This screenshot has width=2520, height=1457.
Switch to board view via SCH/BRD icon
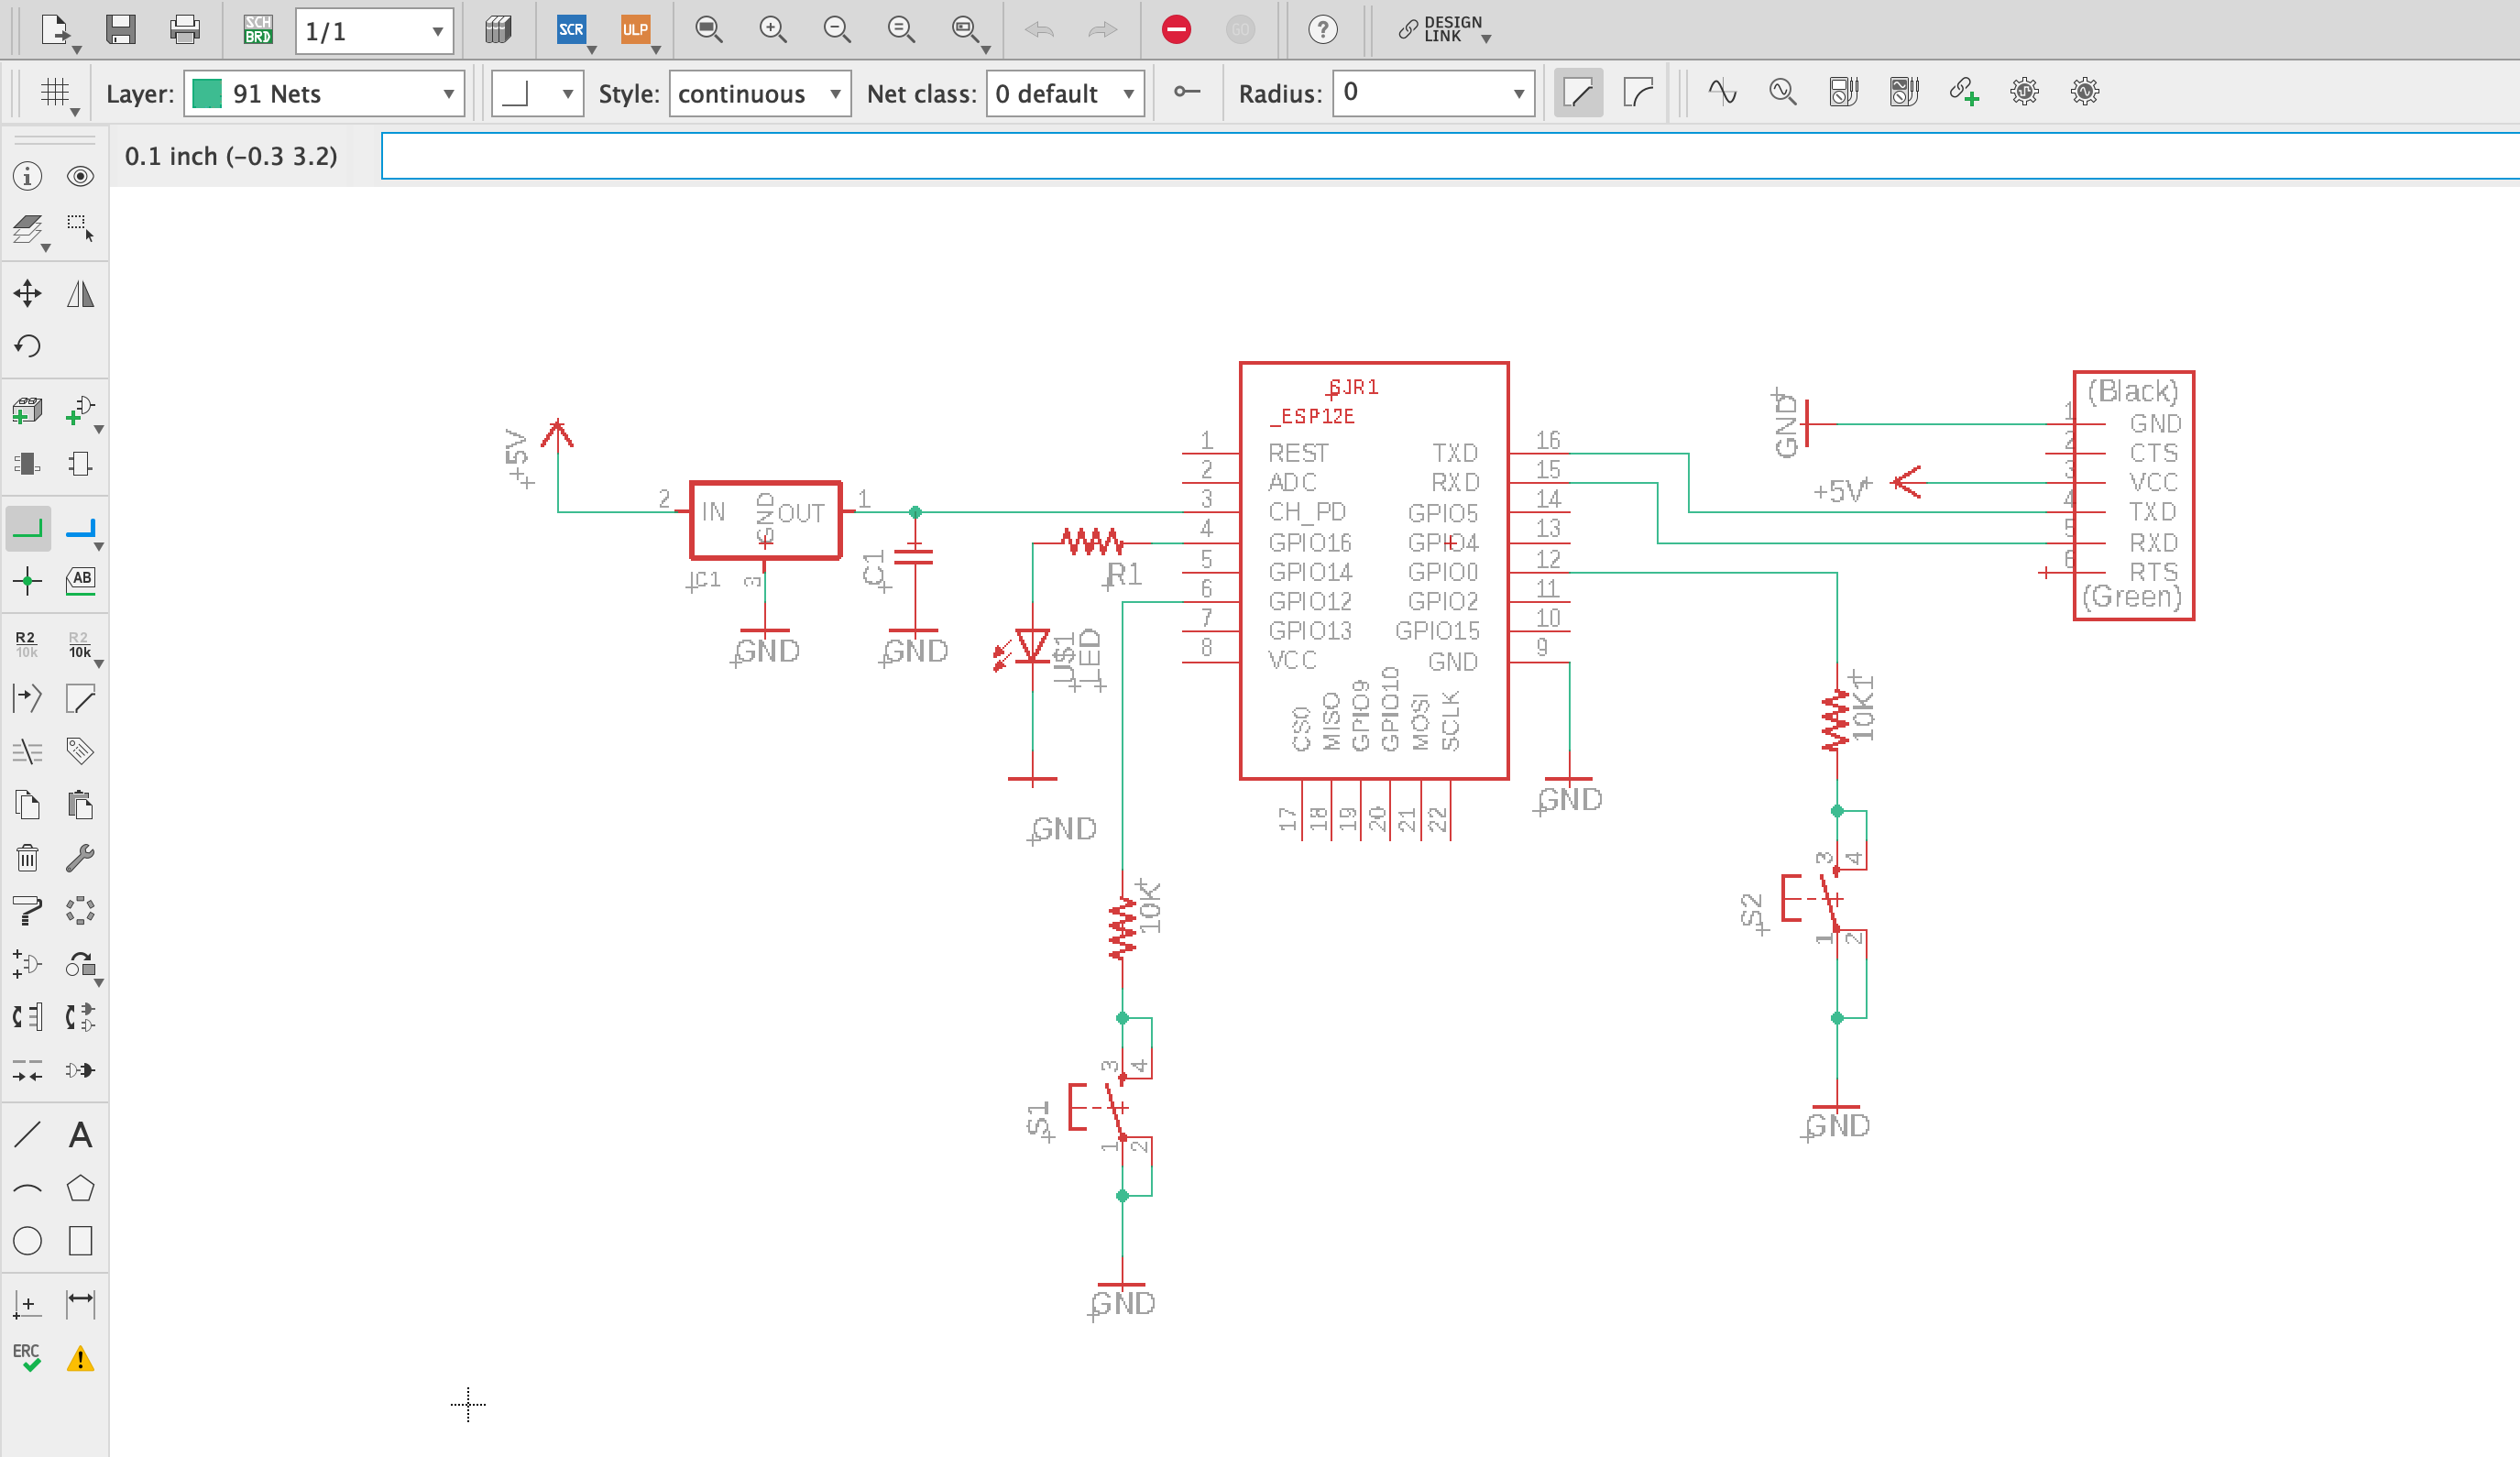258,30
